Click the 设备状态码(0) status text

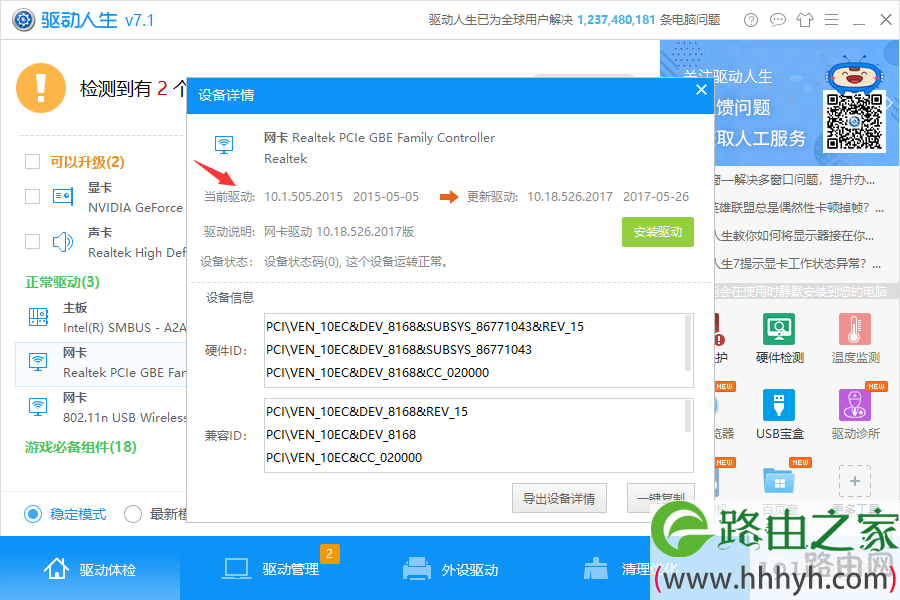pos(355,262)
